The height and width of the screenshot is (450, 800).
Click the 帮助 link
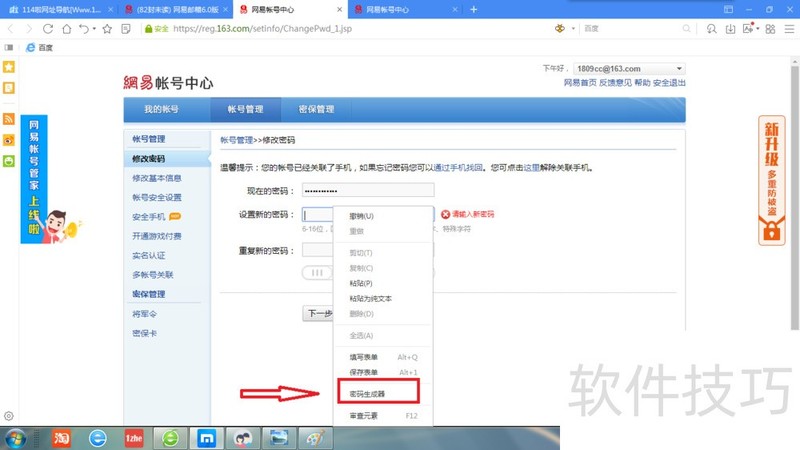pyautogui.click(x=642, y=83)
